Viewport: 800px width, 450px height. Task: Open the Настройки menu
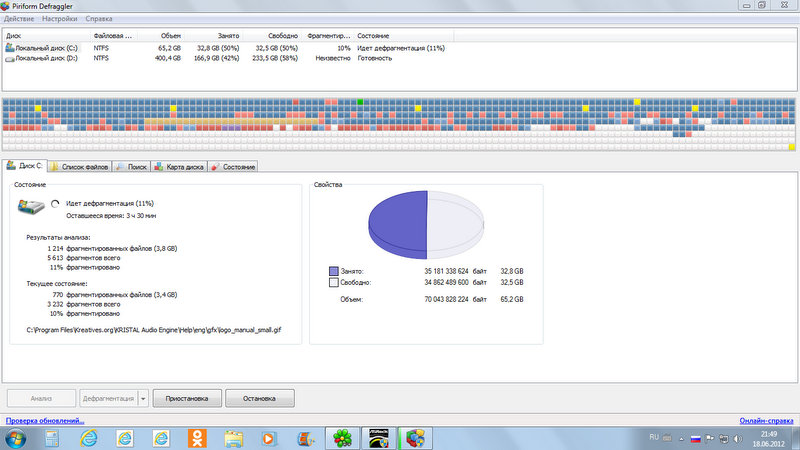coord(60,19)
